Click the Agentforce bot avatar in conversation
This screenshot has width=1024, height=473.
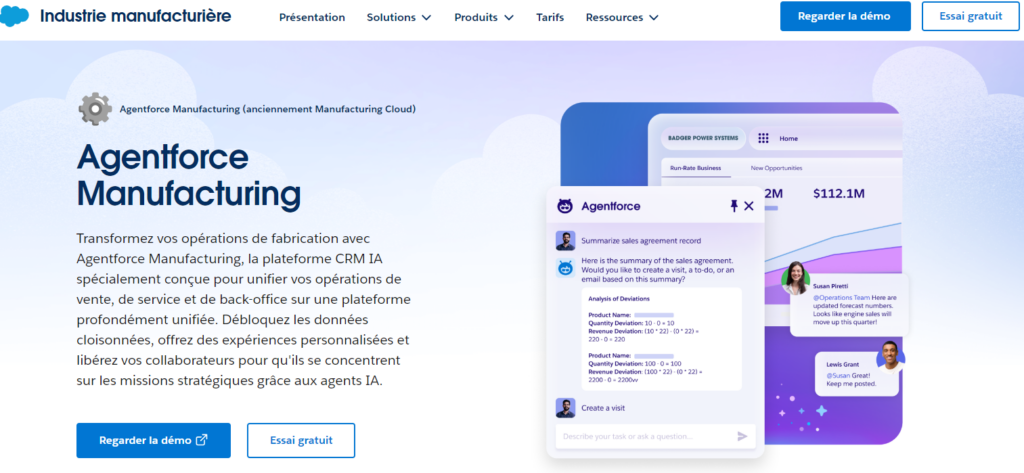[565, 268]
